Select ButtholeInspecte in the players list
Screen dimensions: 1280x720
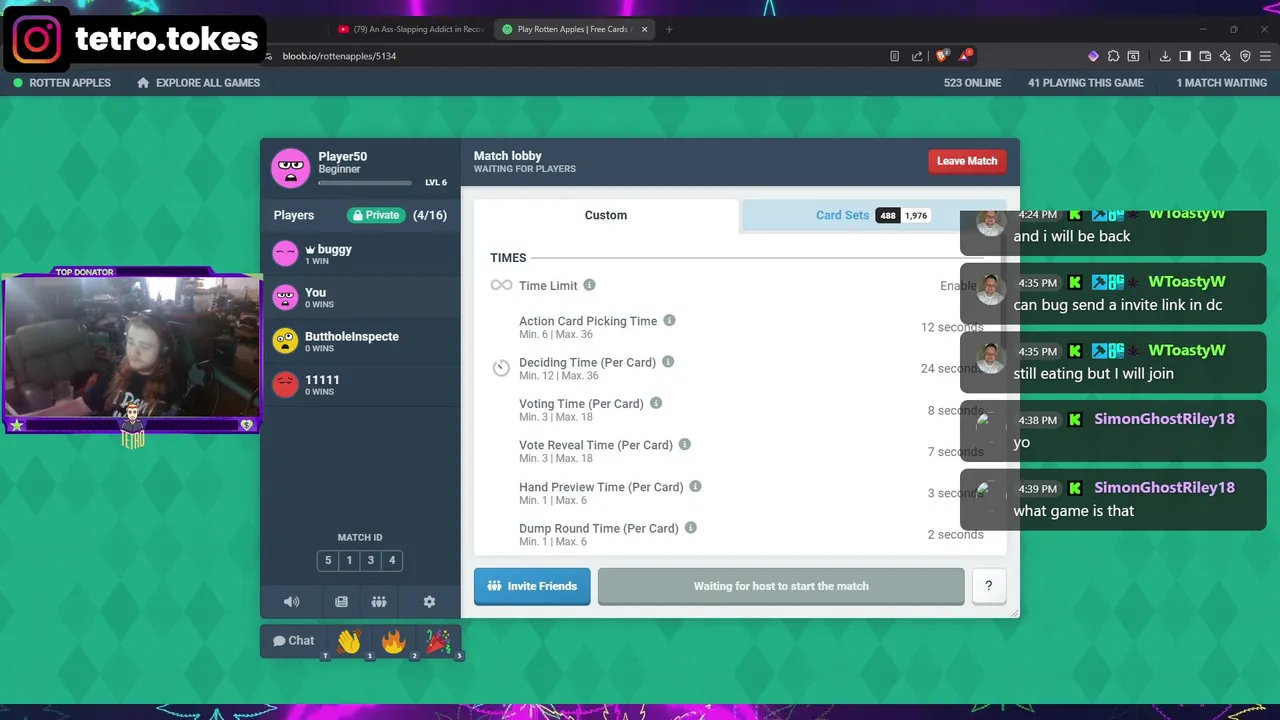360,341
